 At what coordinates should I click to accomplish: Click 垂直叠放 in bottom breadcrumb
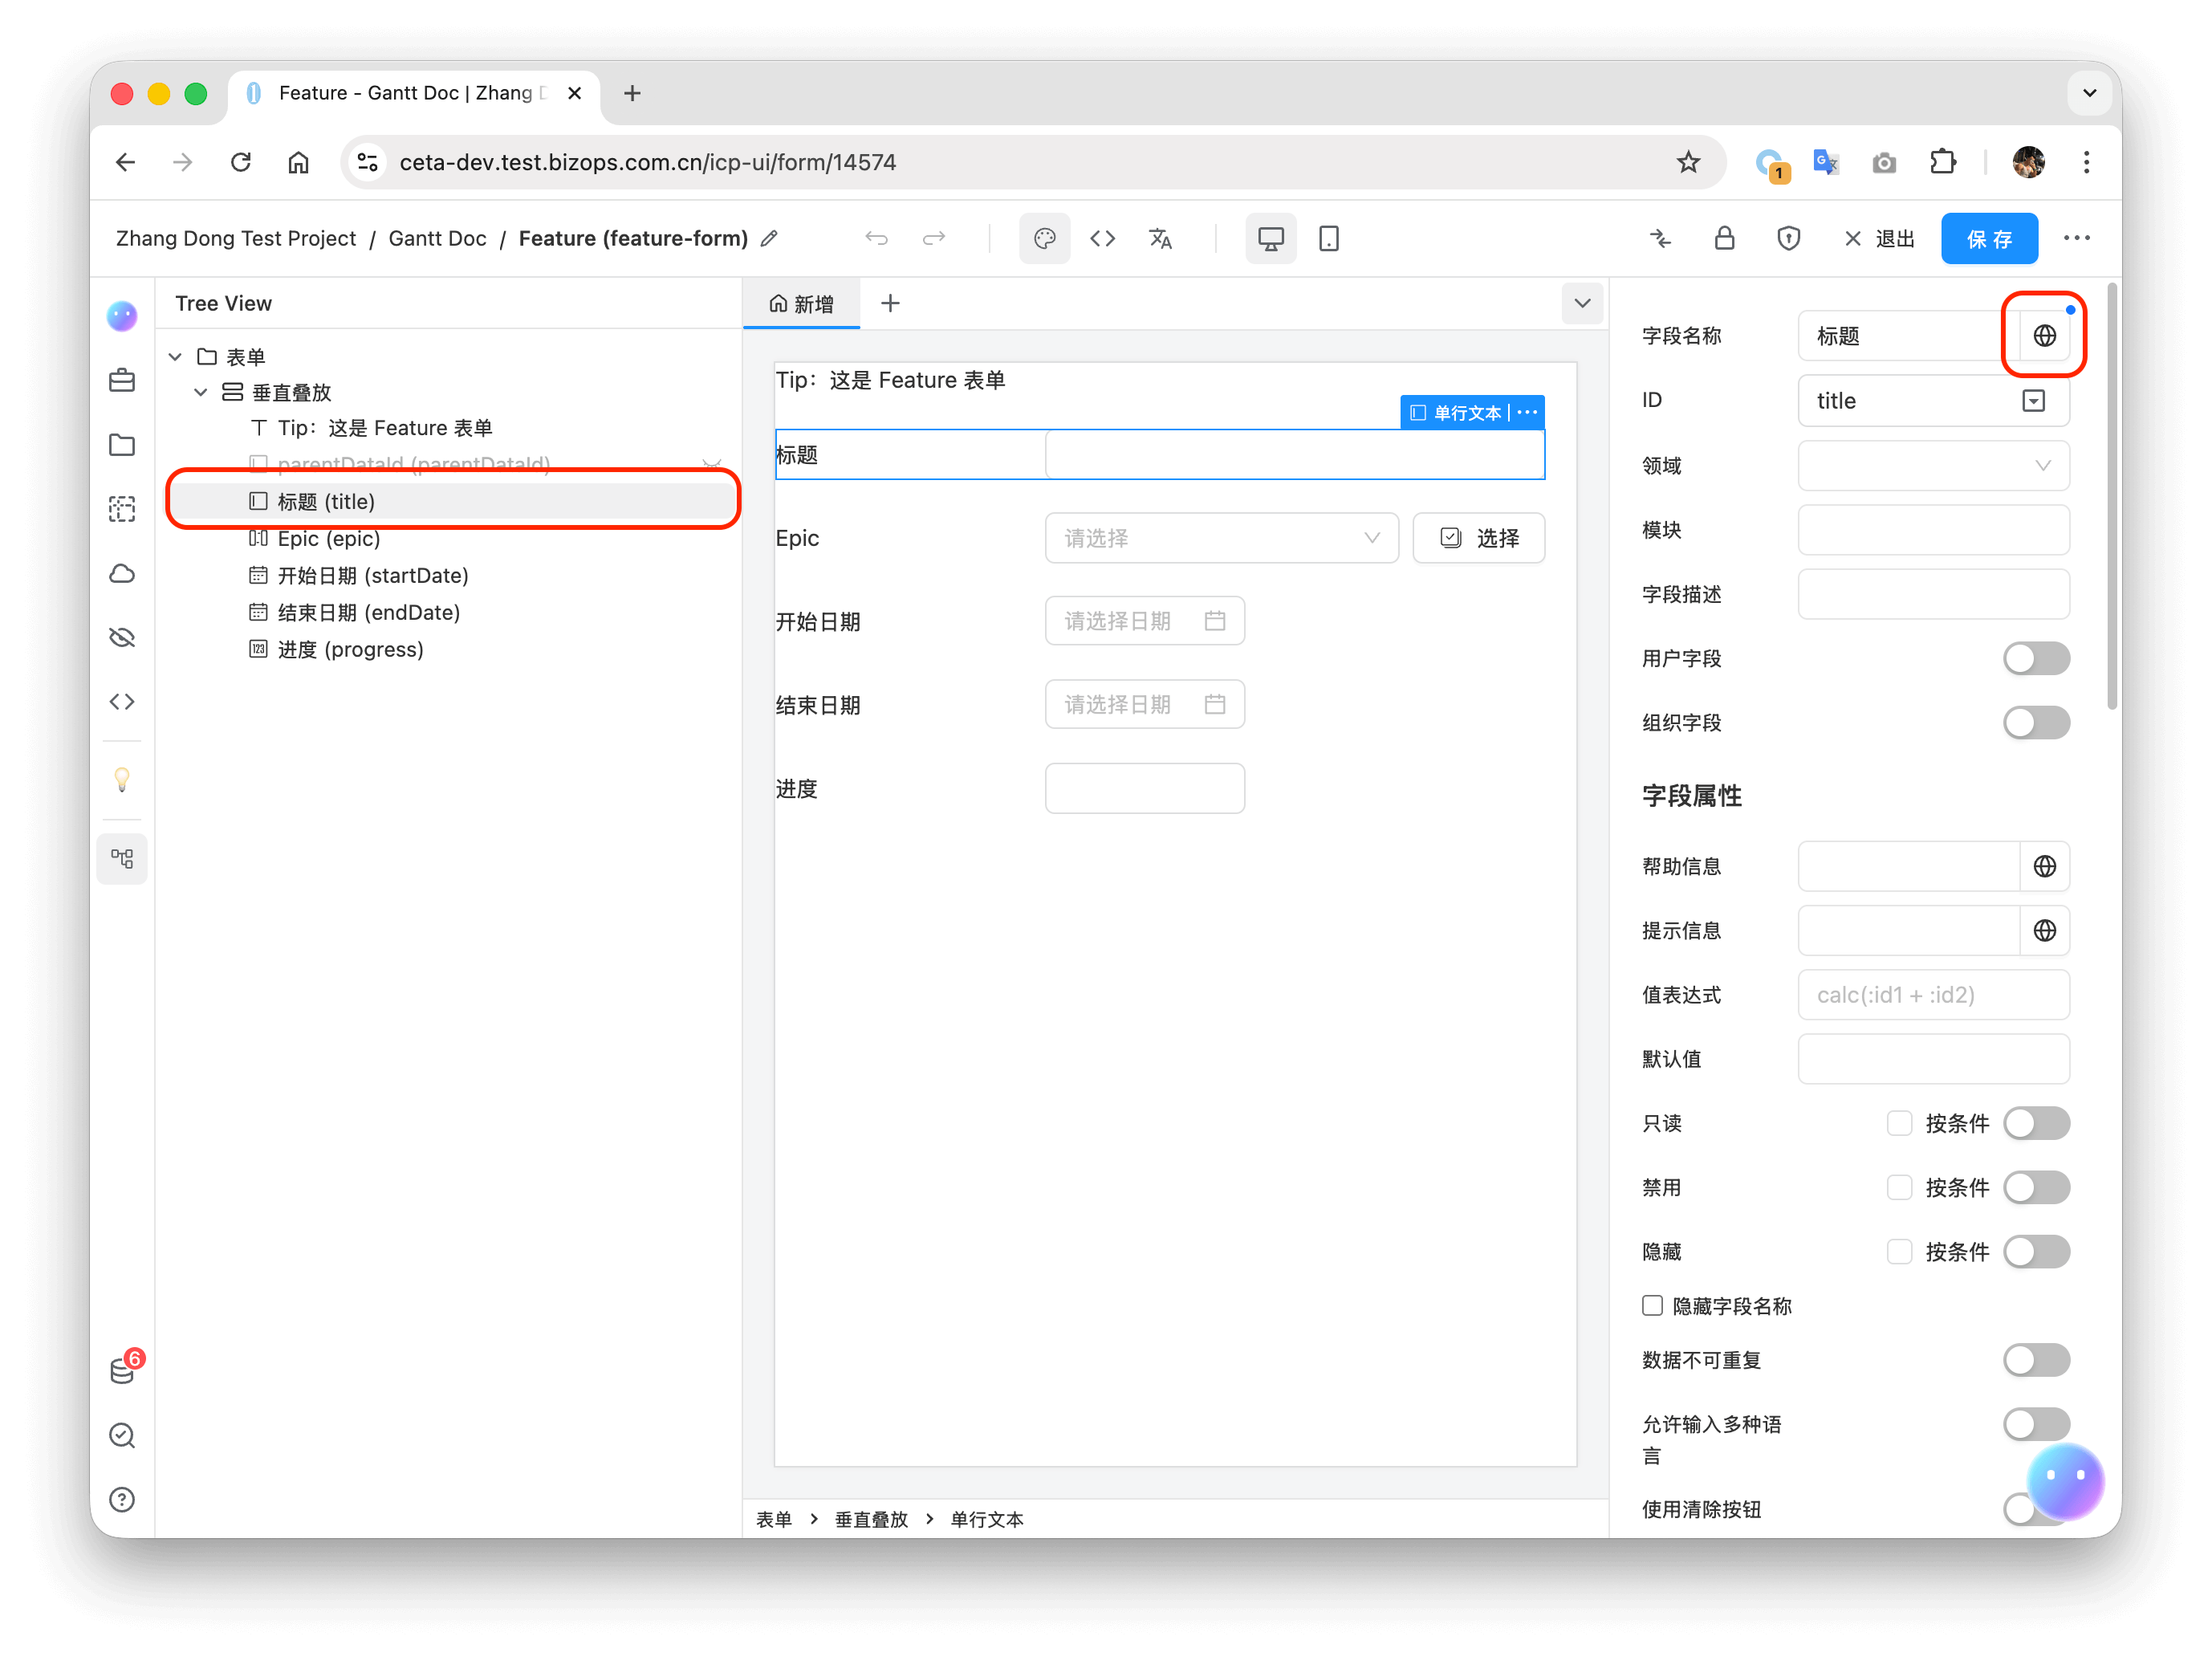pyautogui.click(x=871, y=1519)
